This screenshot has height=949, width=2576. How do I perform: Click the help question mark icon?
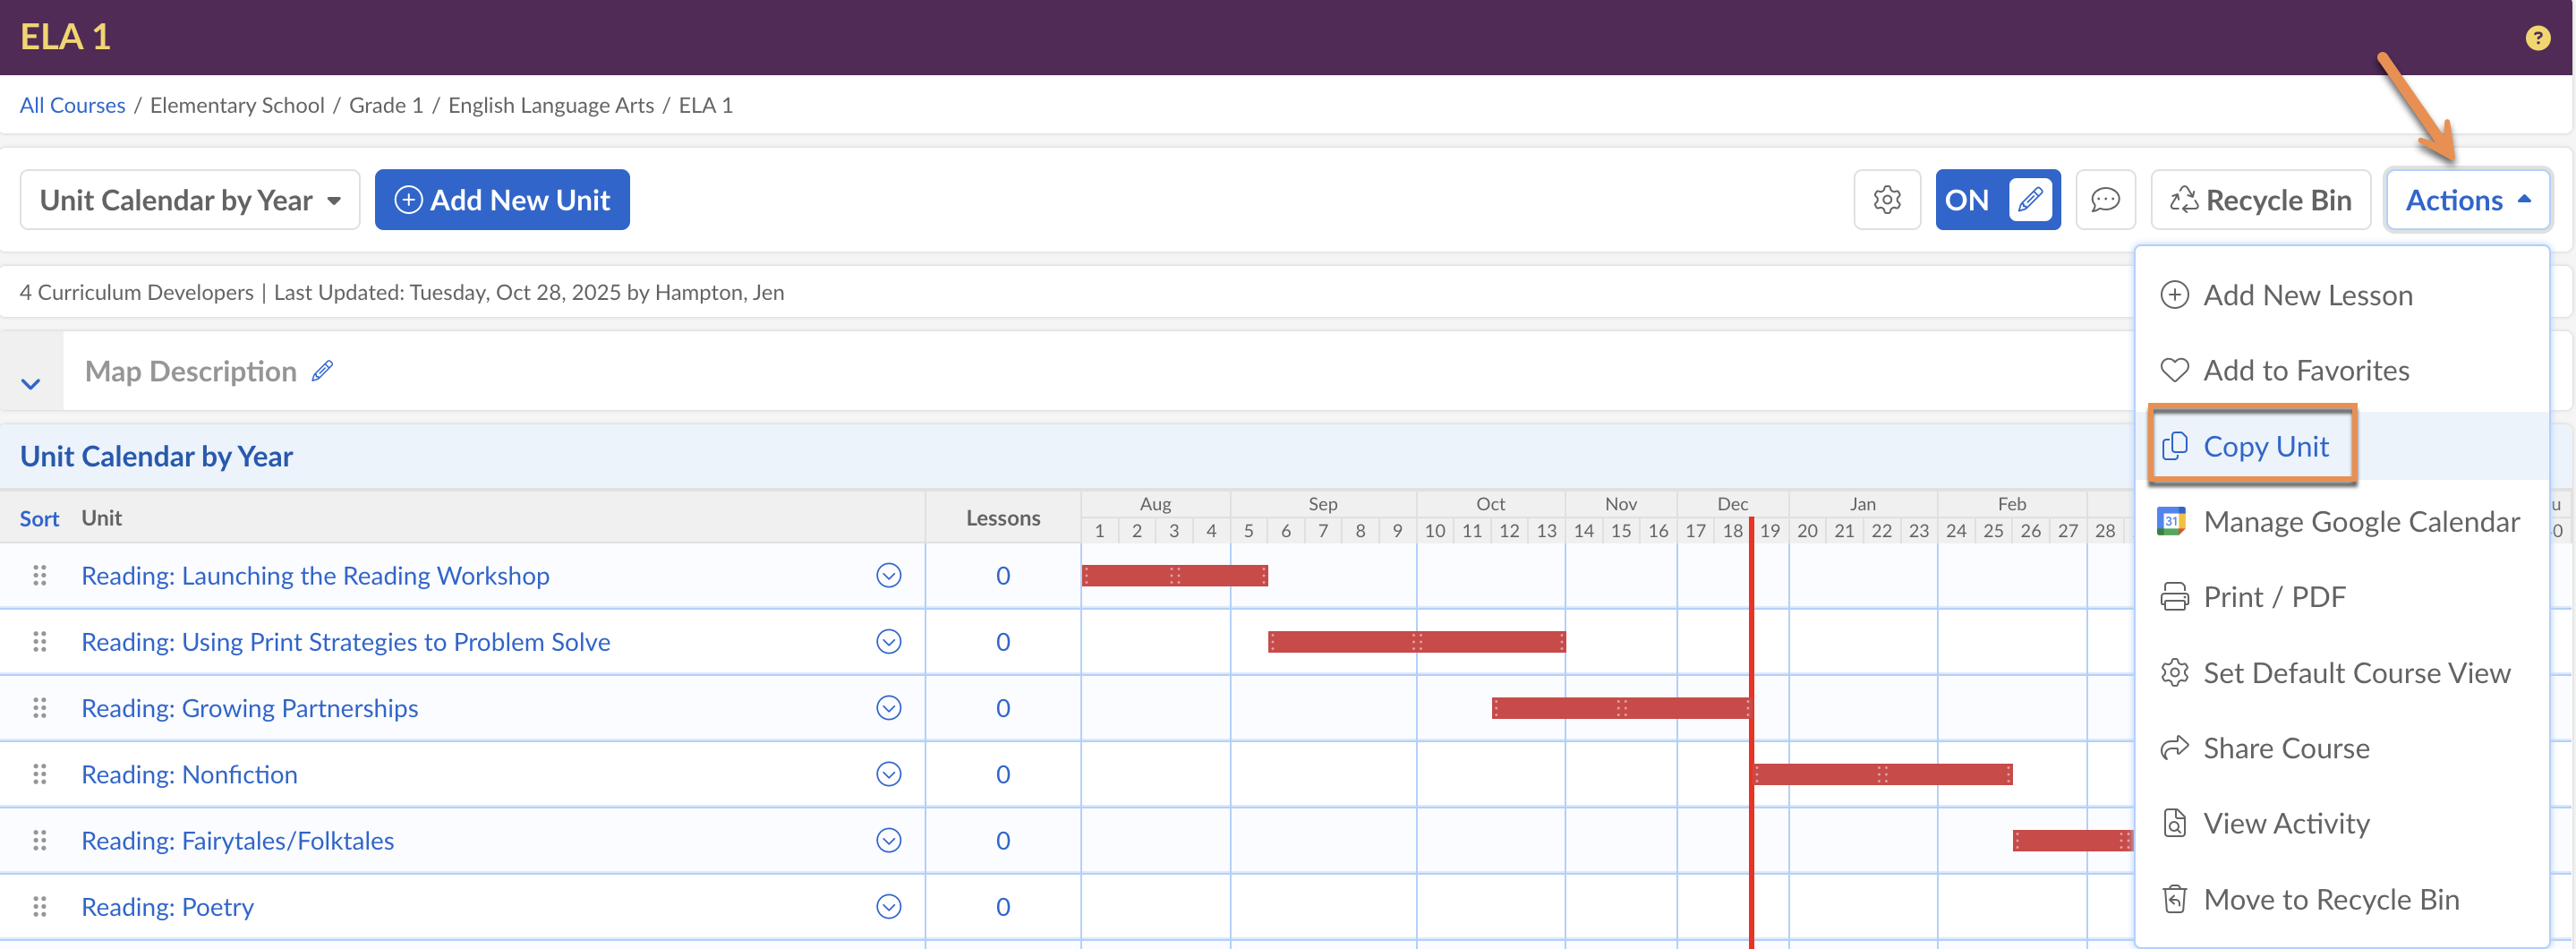2536,38
